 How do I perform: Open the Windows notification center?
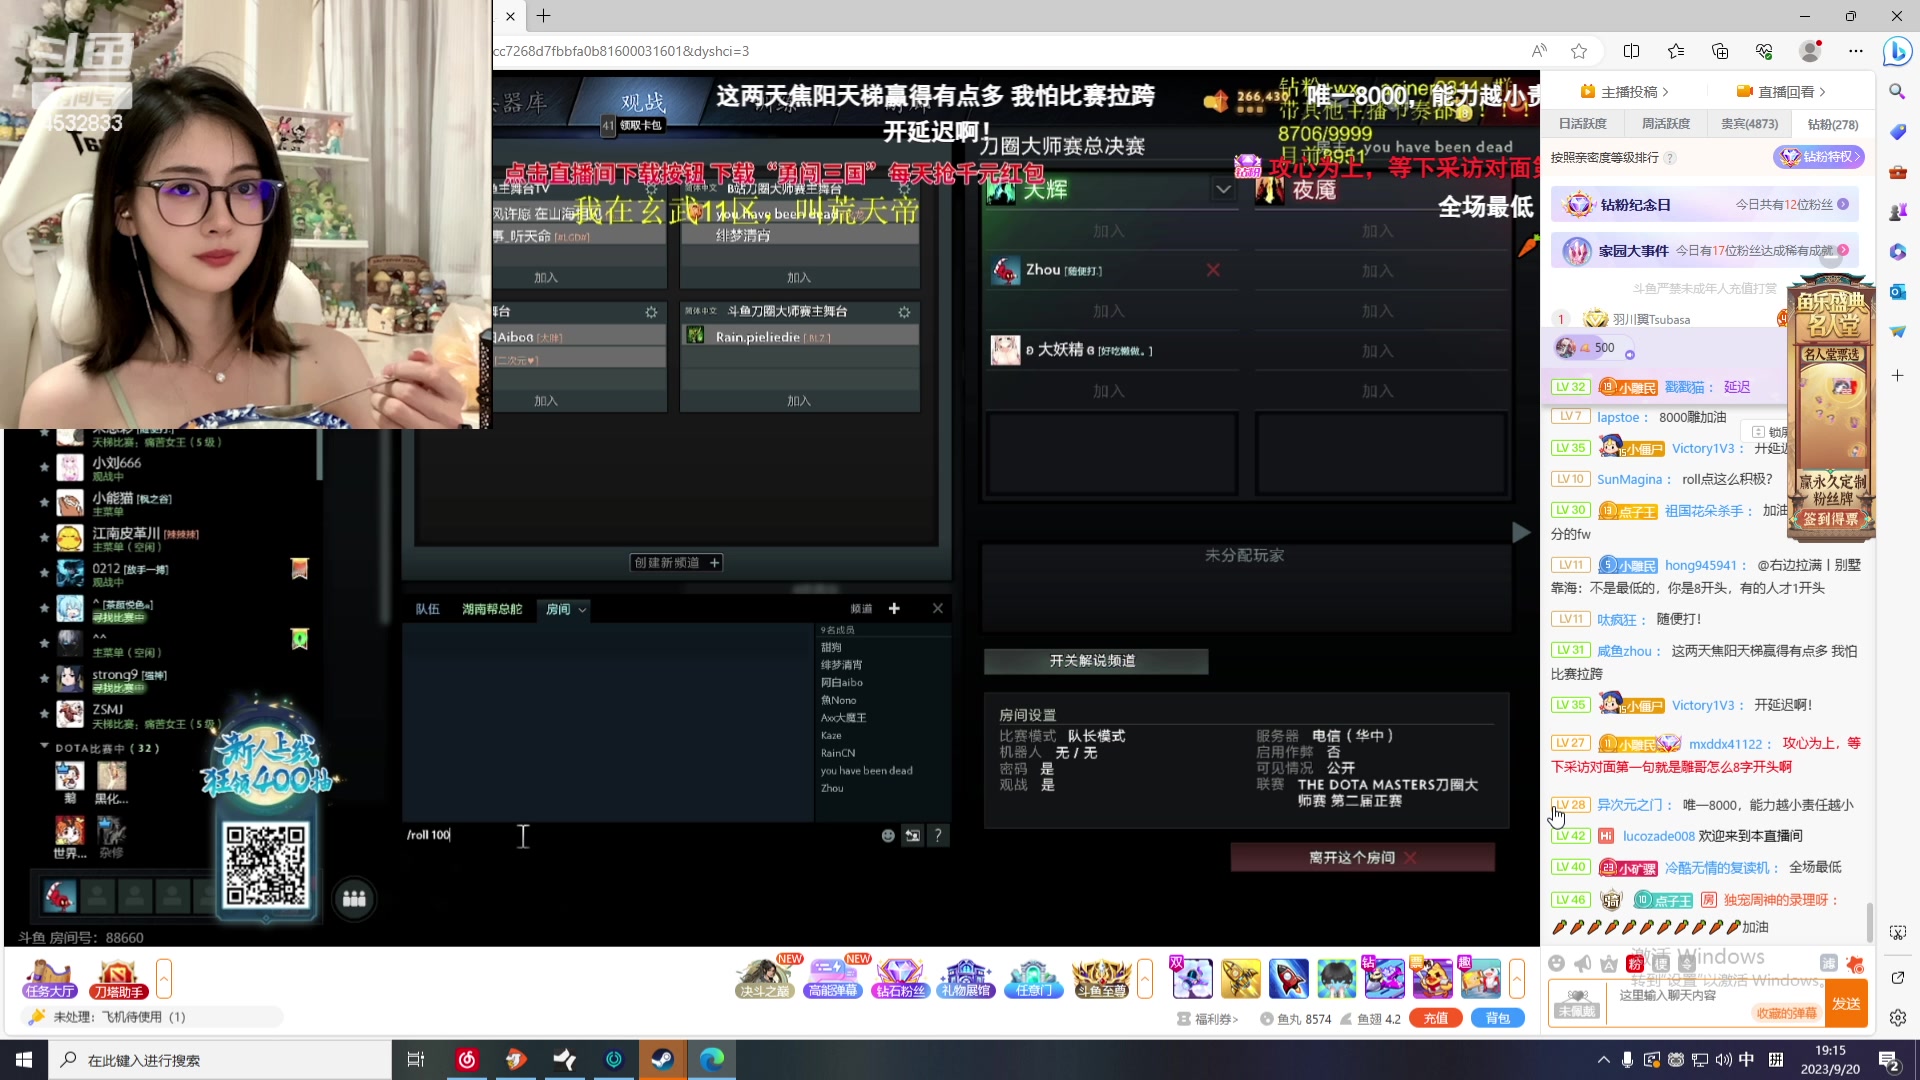pyautogui.click(x=1889, y=1060)
